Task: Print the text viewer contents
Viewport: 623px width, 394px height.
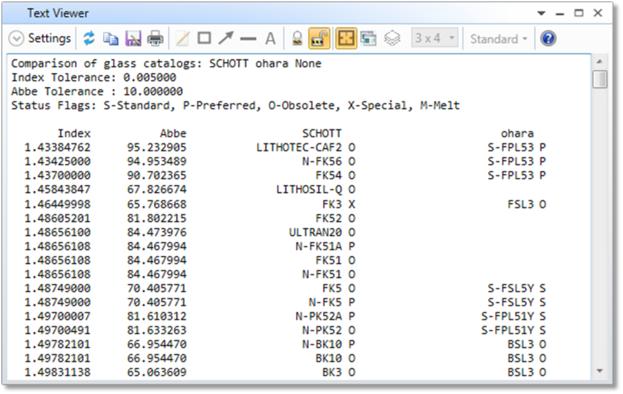Action: point(155,39)
